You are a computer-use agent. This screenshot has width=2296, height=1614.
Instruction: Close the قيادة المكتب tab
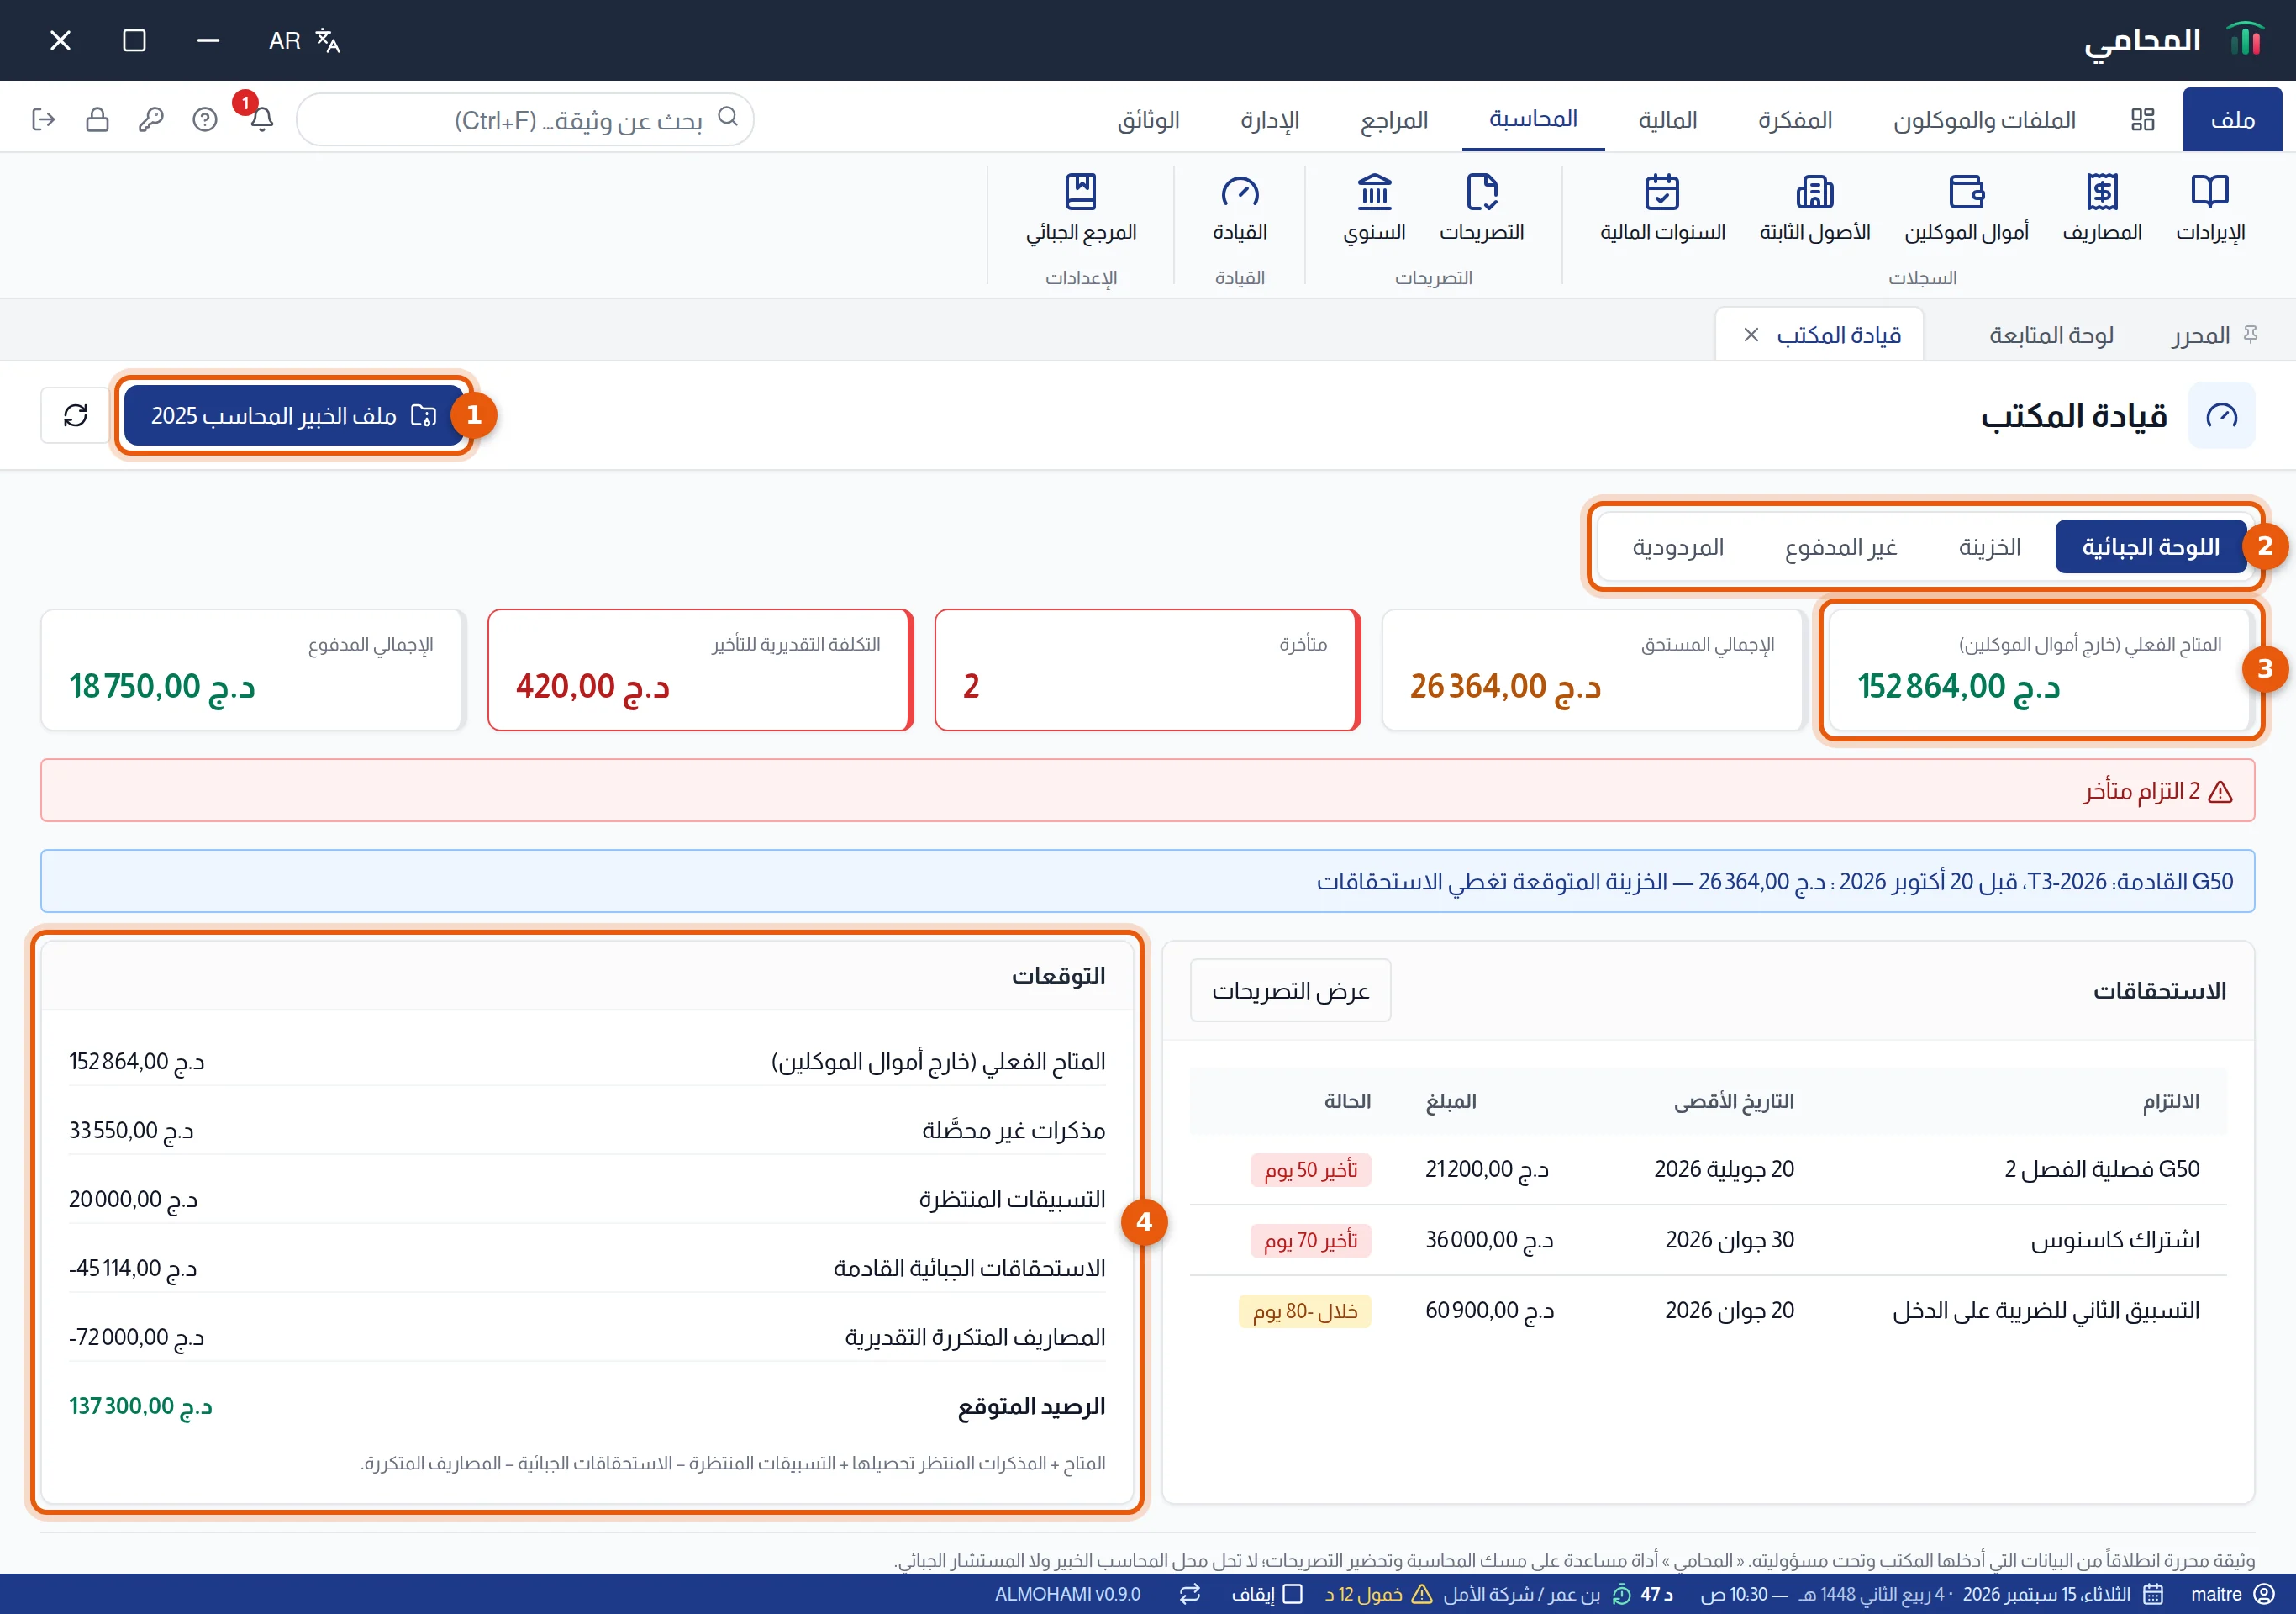pos(1751,335)
